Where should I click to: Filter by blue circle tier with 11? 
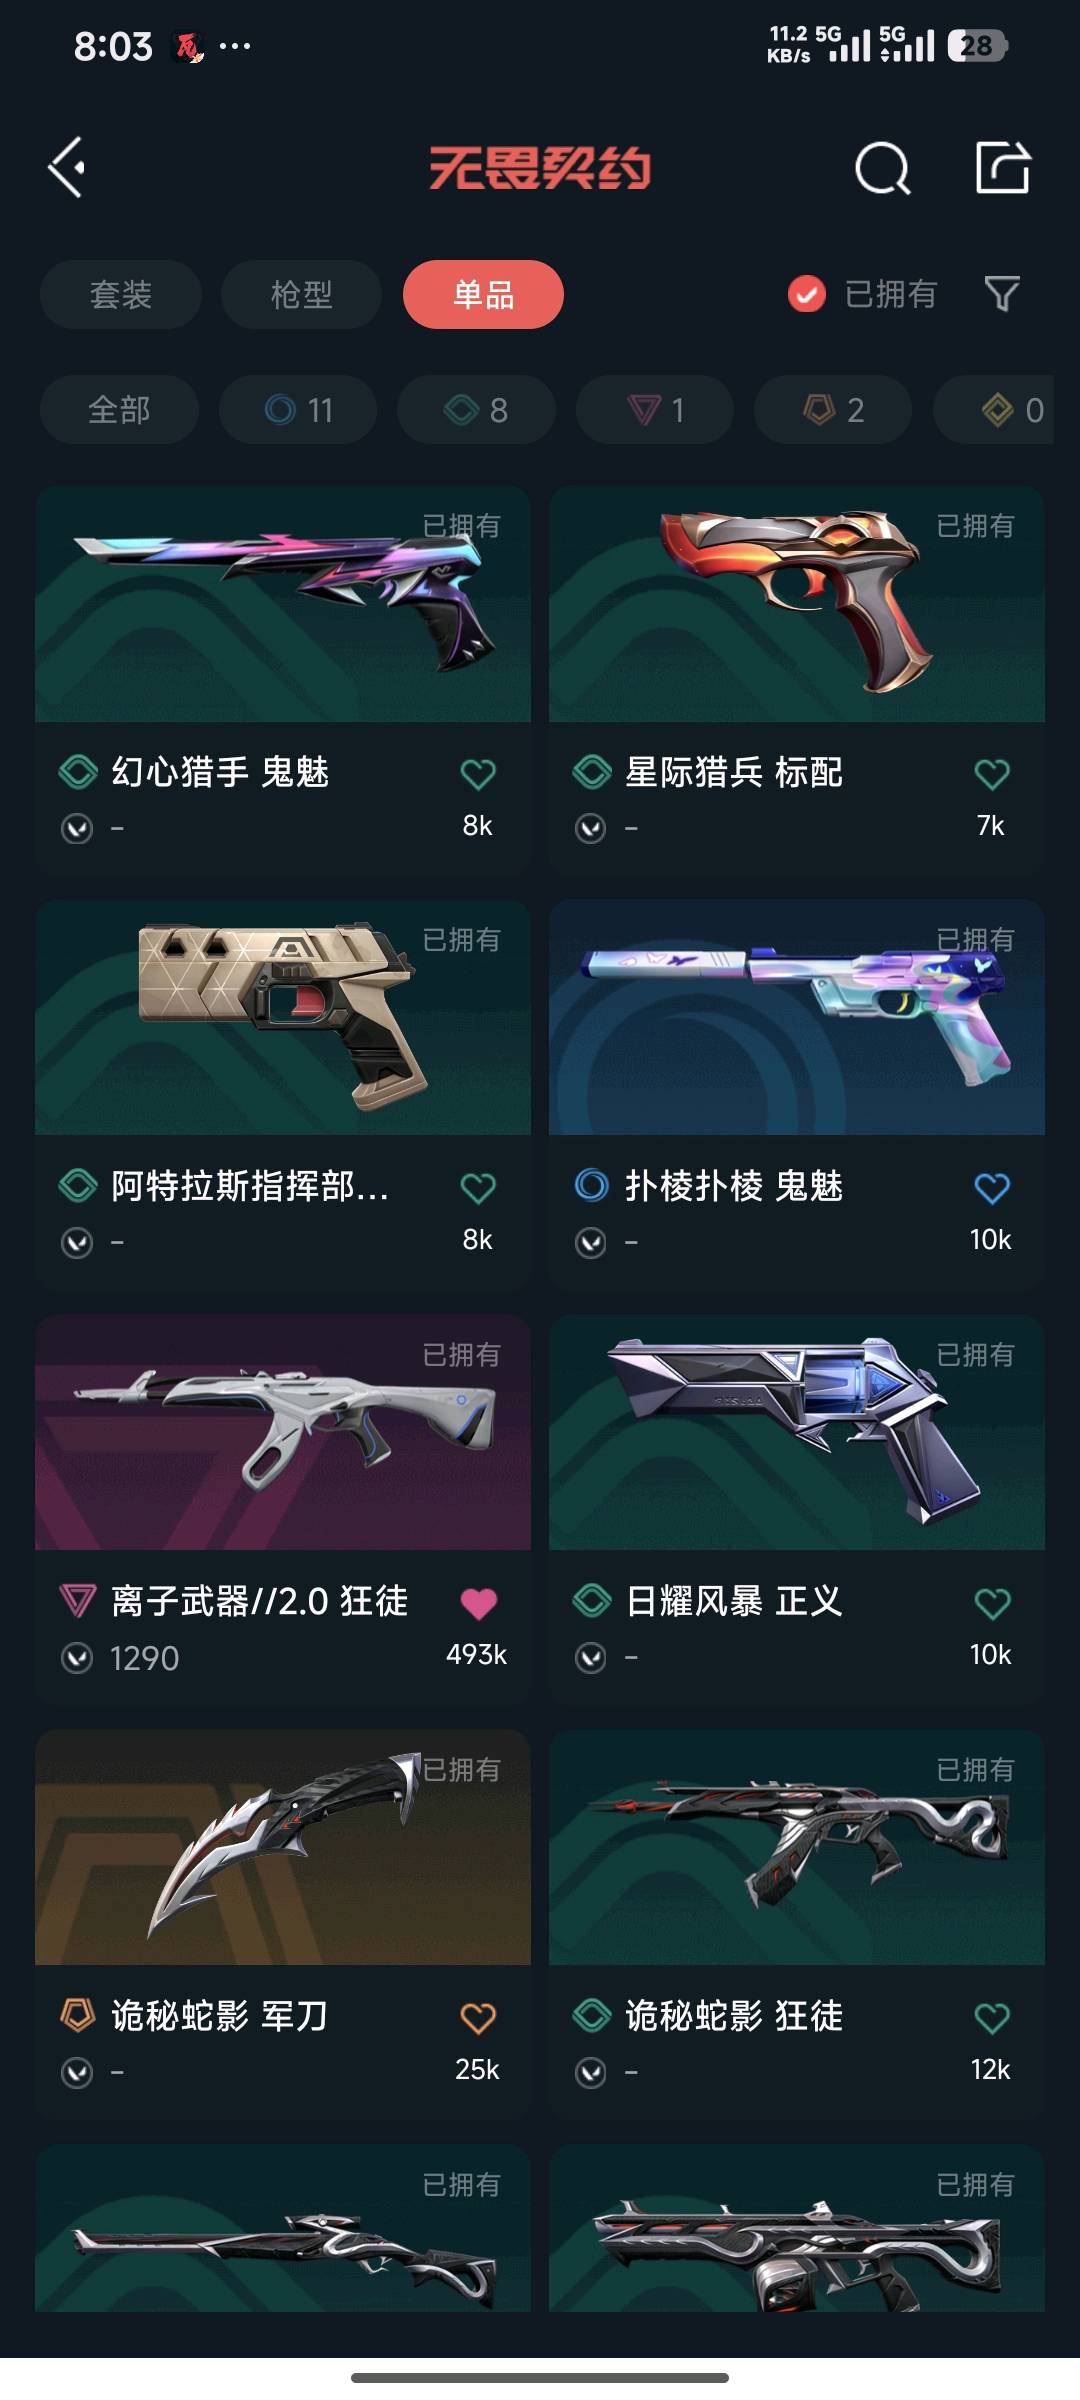pos(298,409)
